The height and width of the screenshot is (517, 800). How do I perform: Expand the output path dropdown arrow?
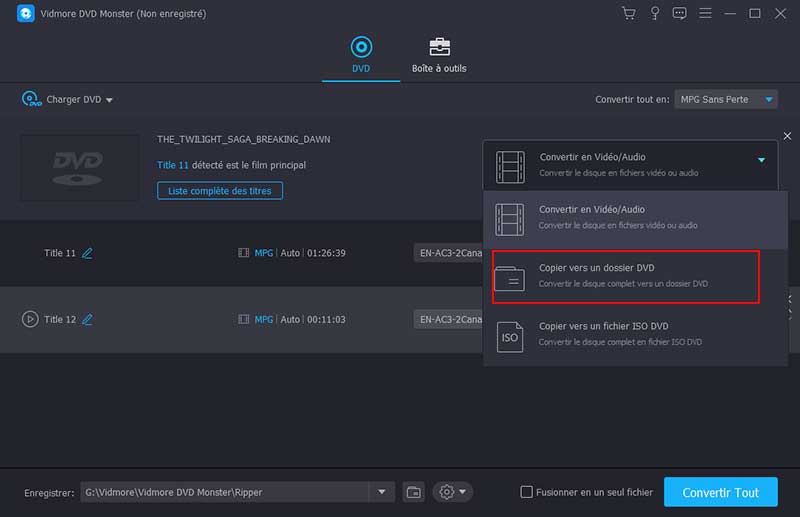pos(382,492)
